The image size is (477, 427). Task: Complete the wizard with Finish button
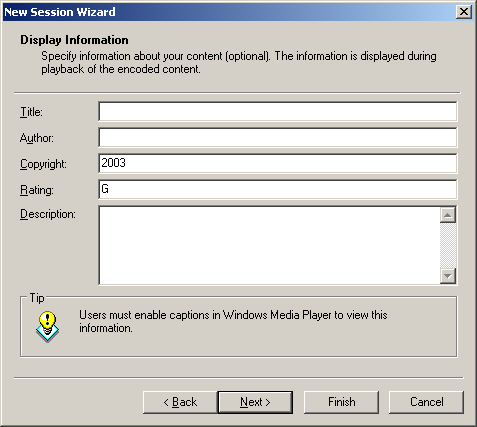point(341,402)
